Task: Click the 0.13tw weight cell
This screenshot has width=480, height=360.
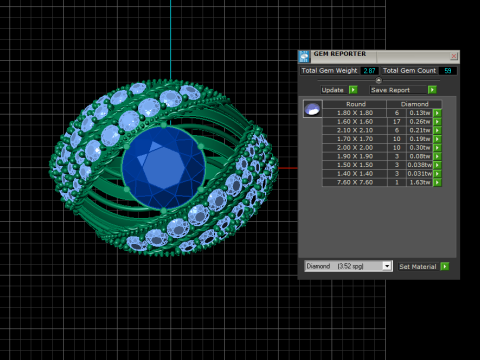Action: [420, 113]
